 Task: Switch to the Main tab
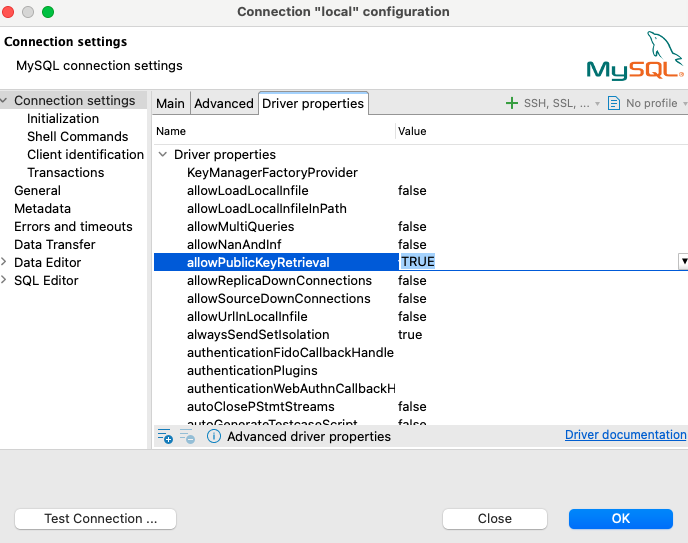point(170,104)
